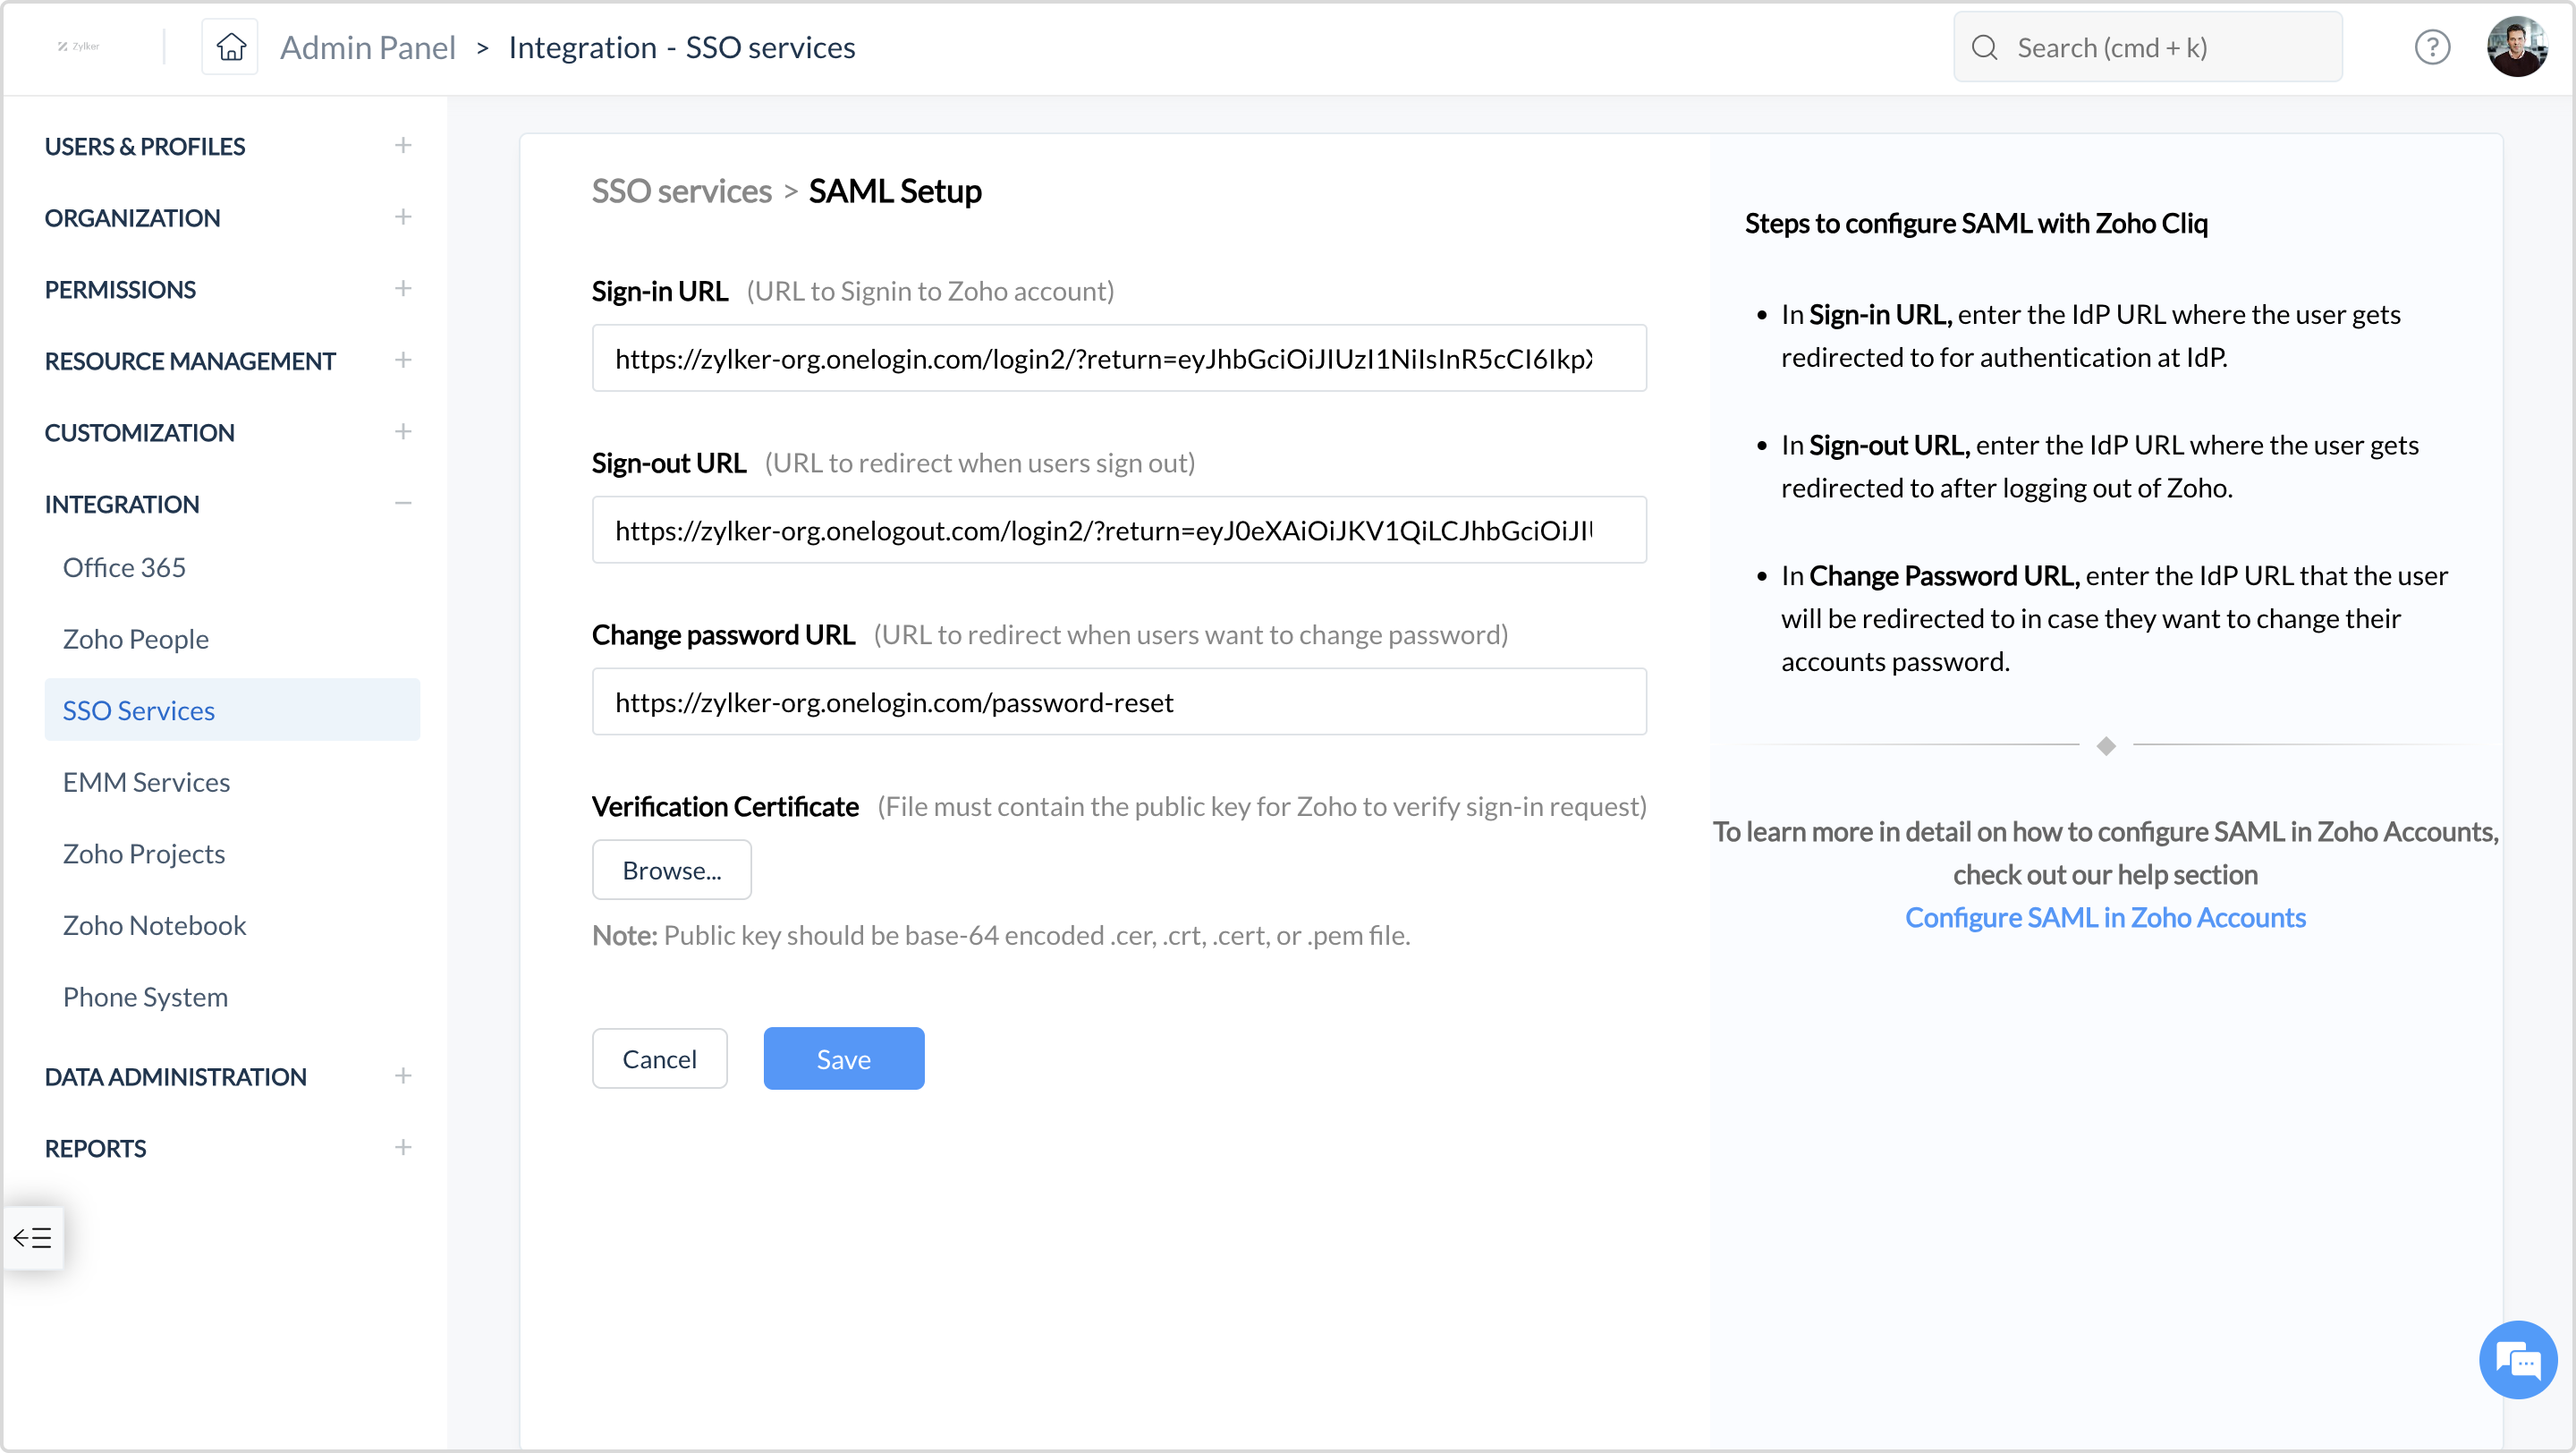
Task: Open EMM Services integration
Action: pyautogui.click(x=146, y=782)
